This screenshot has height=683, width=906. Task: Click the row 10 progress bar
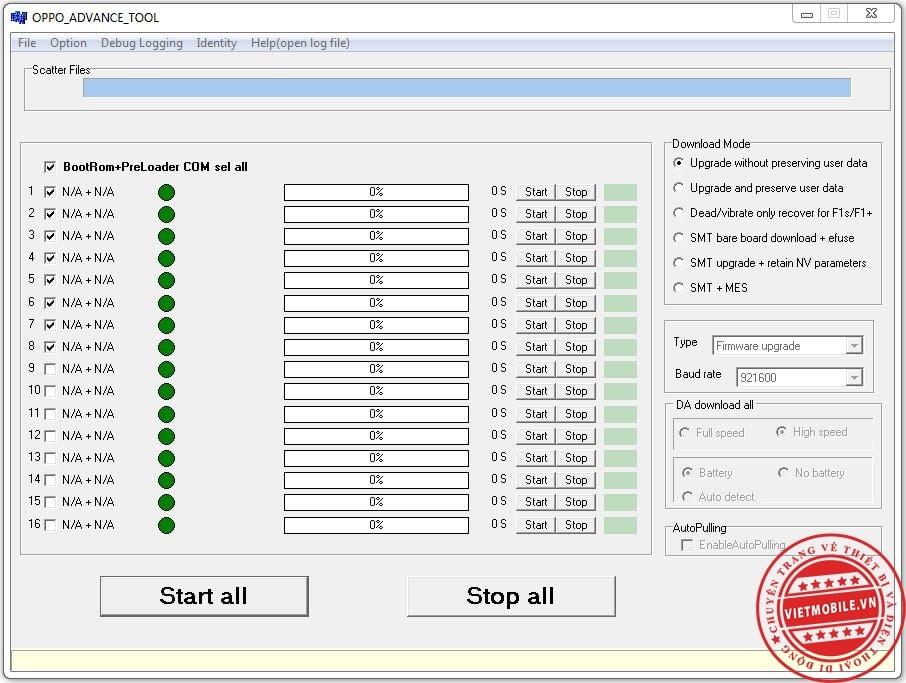pyautogui.click(x=376, y=391)
